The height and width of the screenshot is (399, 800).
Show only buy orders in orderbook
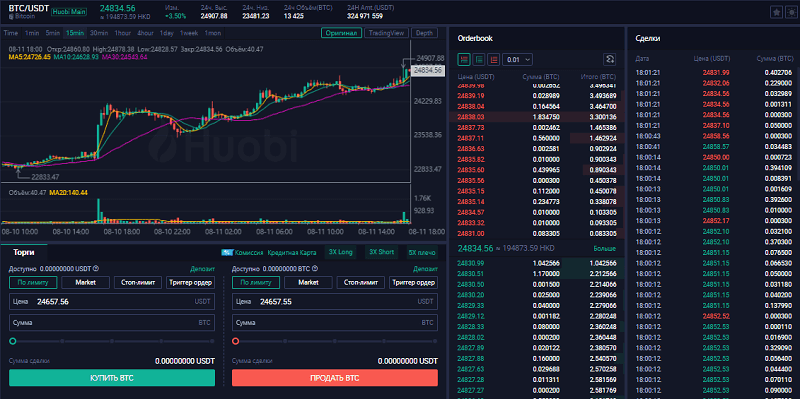[x=479, y=60]
